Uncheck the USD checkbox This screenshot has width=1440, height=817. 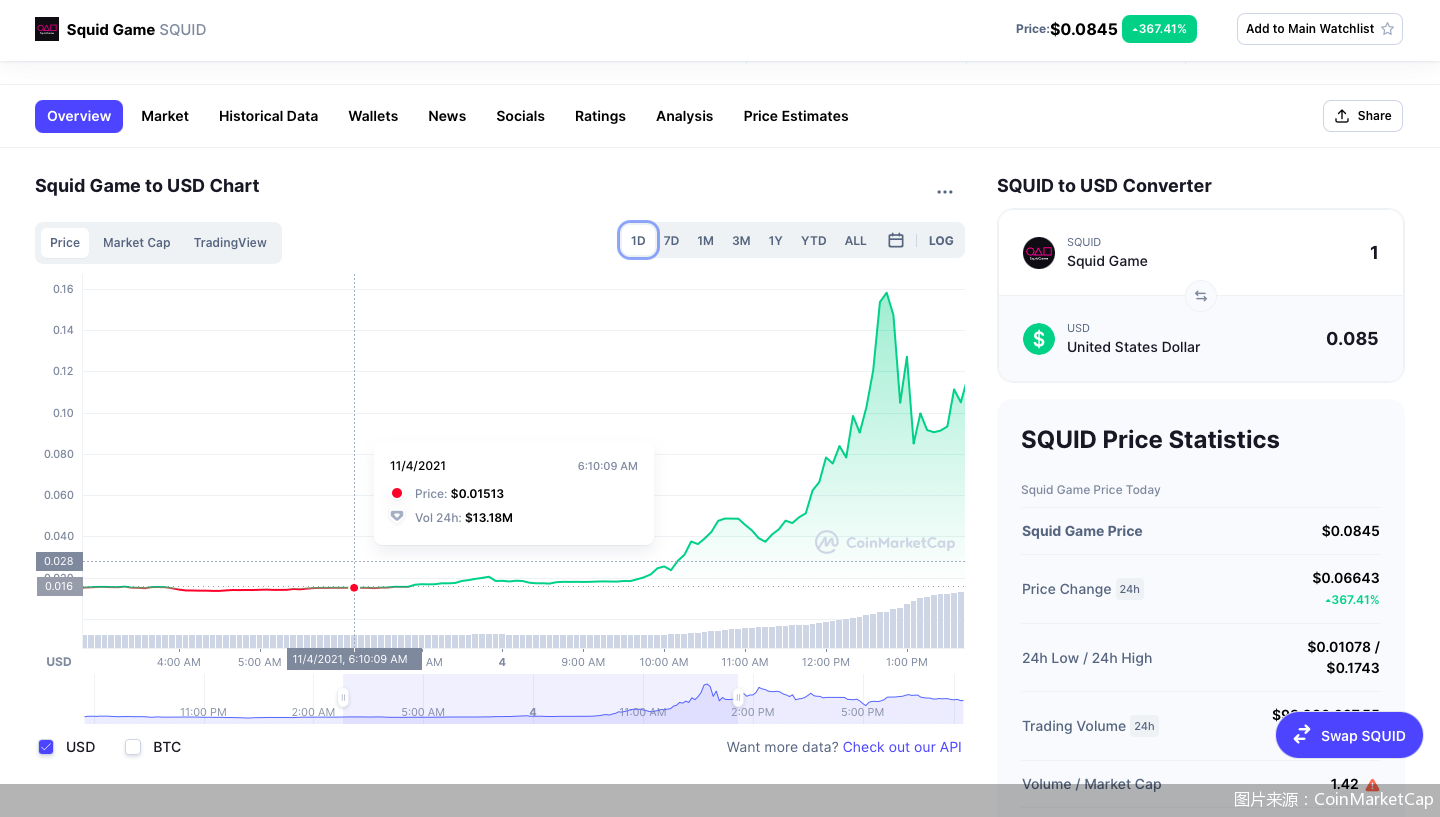pyautogui.click(x=46, y=747)
